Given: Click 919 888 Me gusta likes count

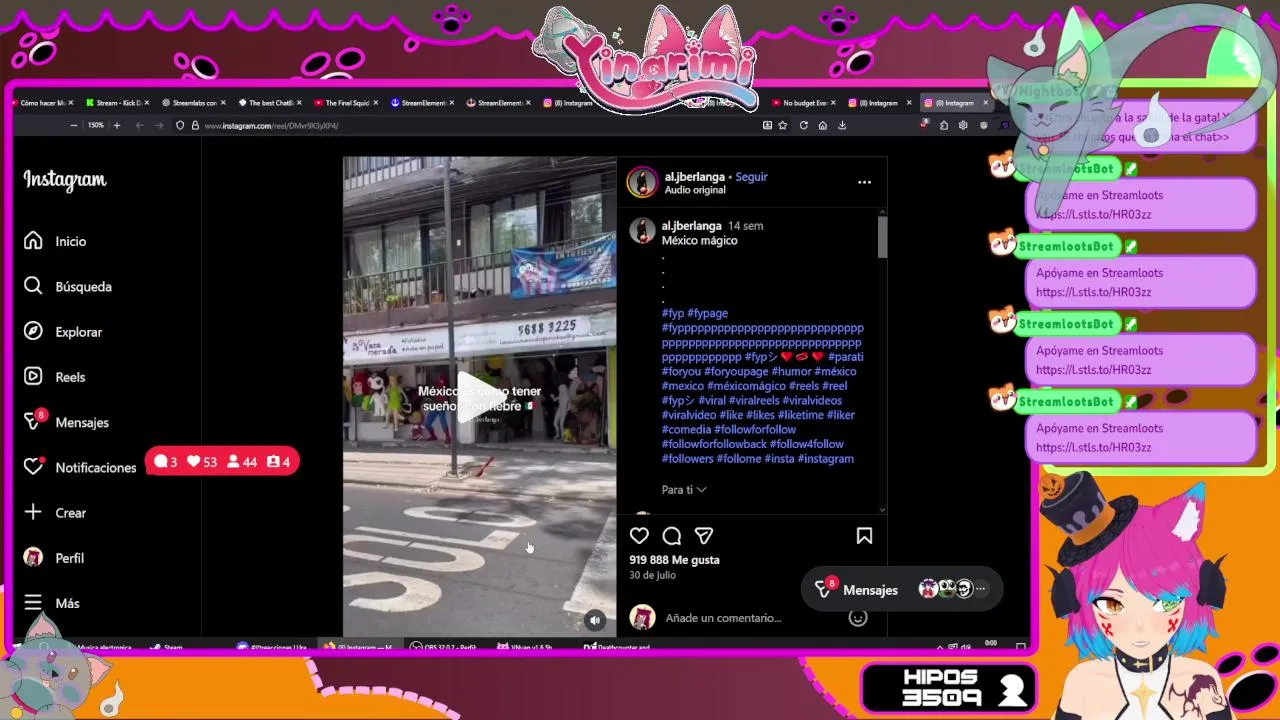Looking at the screenshot, I should tap(674, 560).
